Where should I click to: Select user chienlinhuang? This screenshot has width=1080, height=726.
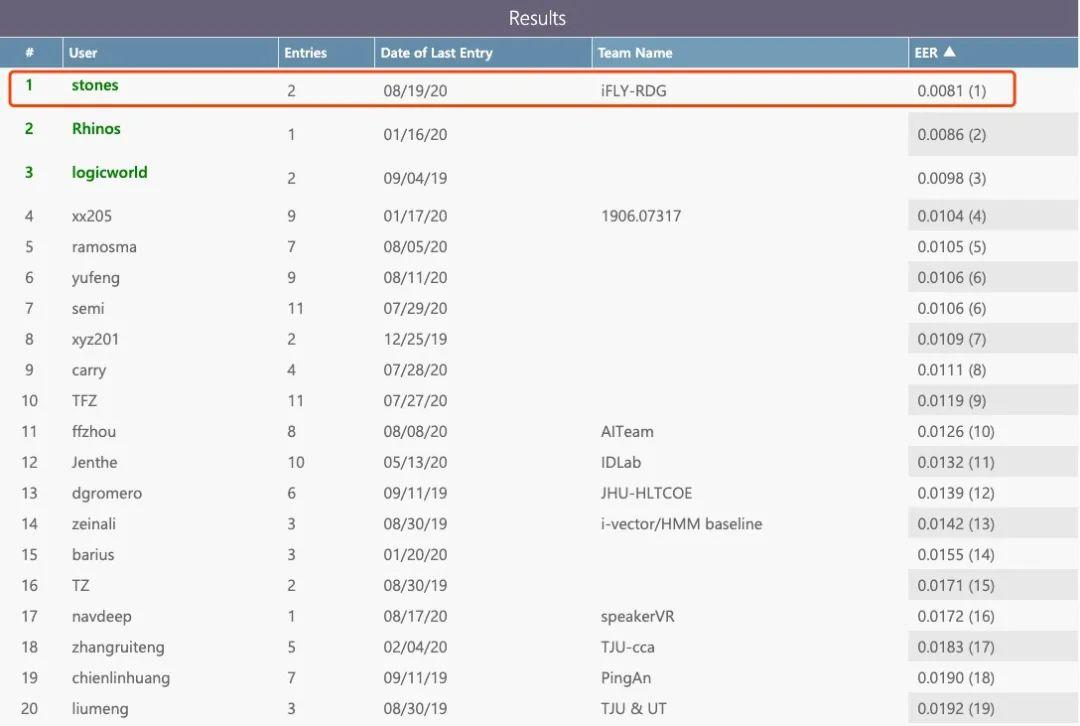click(x=121, y=678)
